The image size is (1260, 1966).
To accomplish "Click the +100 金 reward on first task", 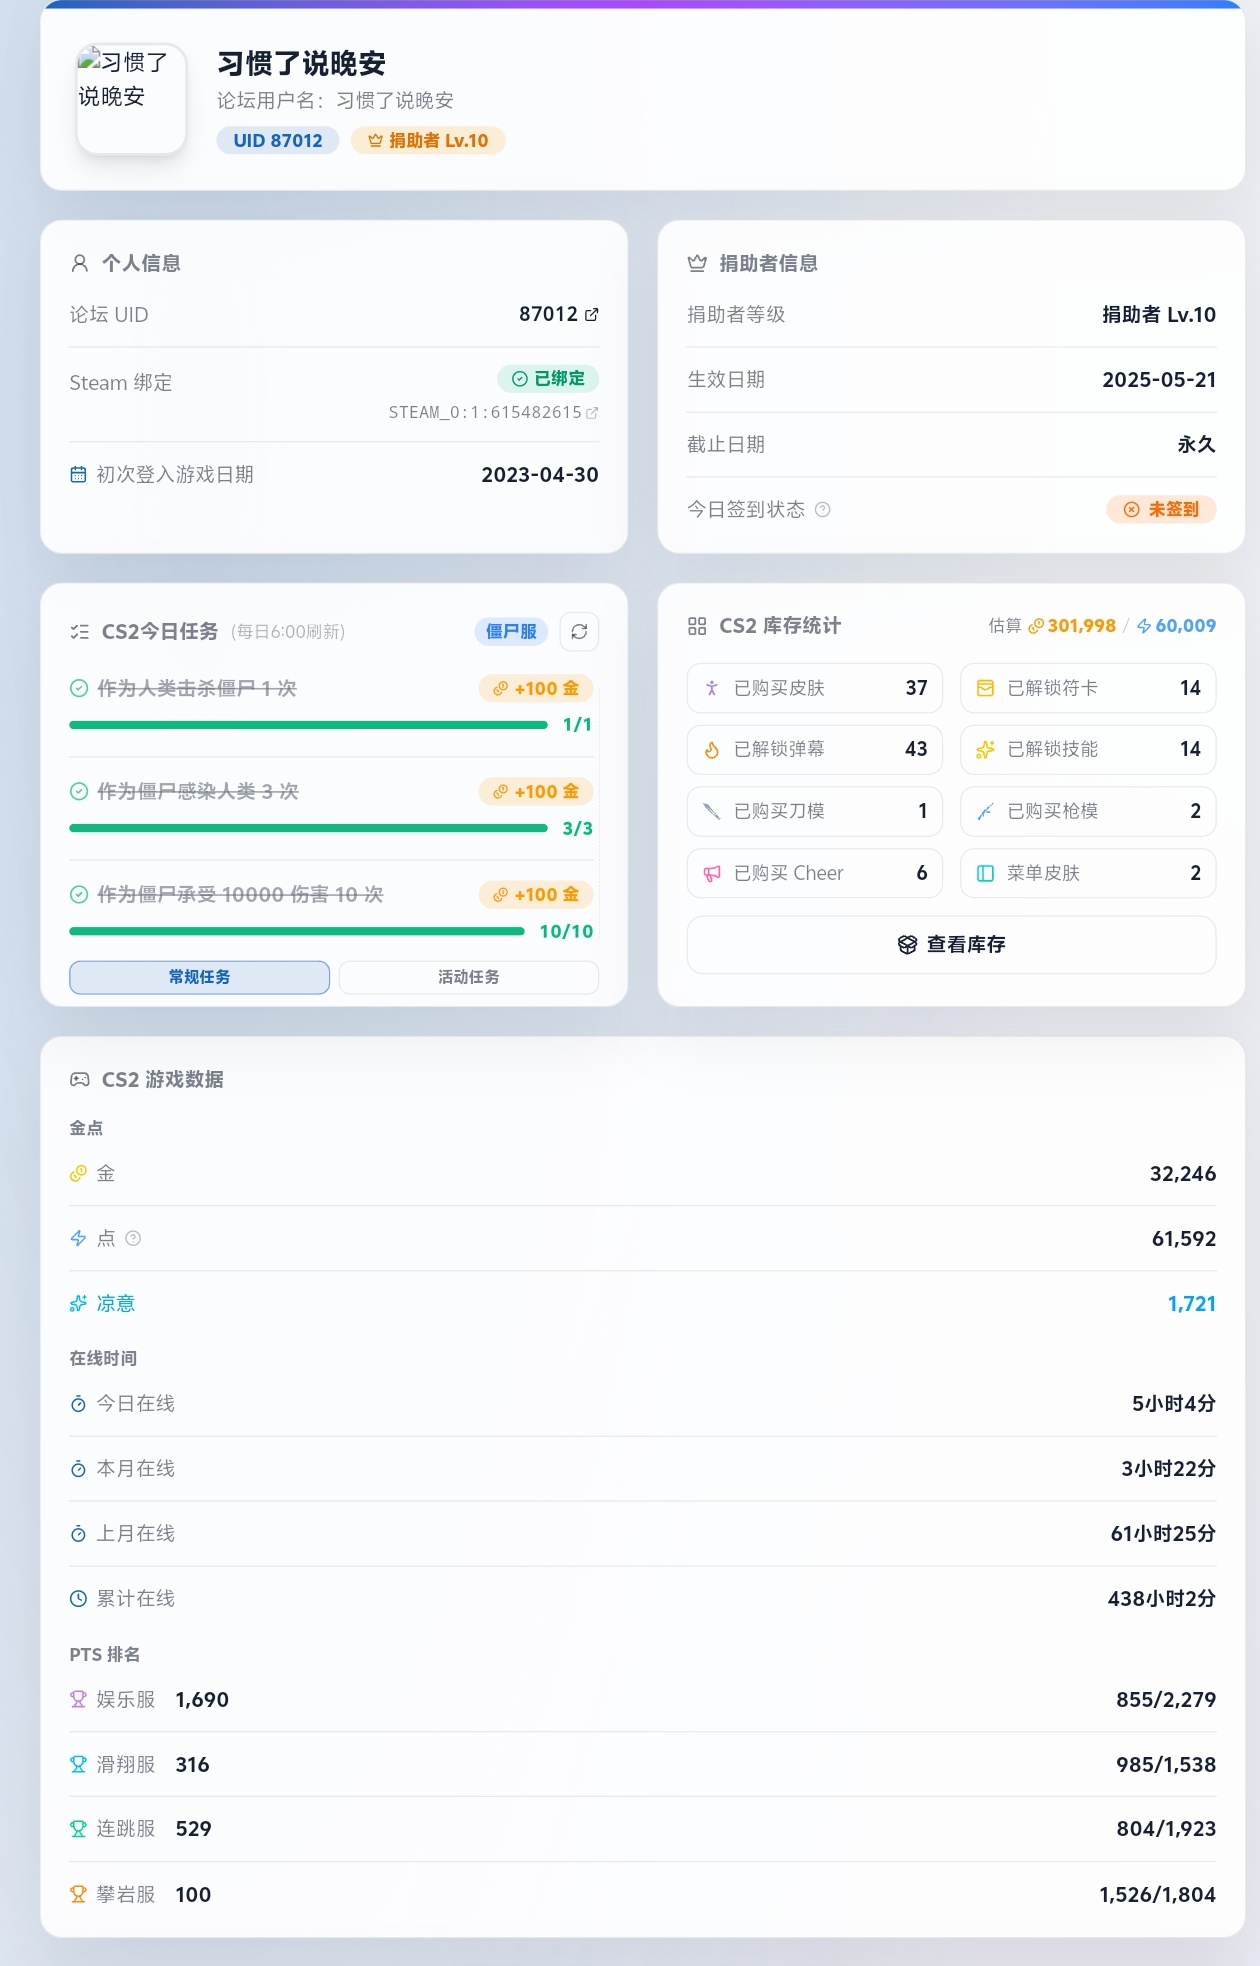I will point(536,689).
